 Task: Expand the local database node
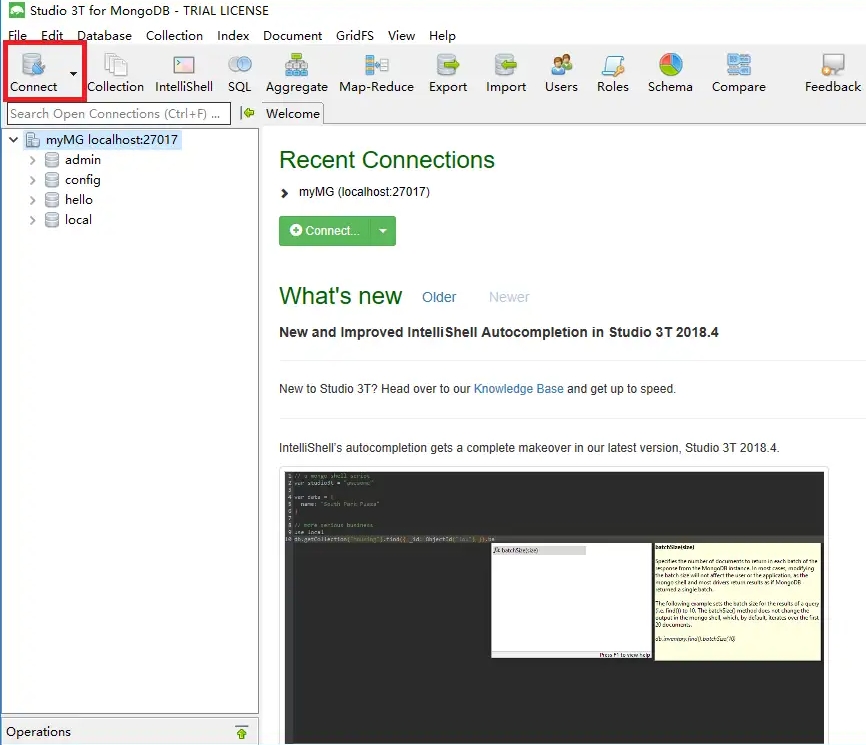click(x=32, y=220)
